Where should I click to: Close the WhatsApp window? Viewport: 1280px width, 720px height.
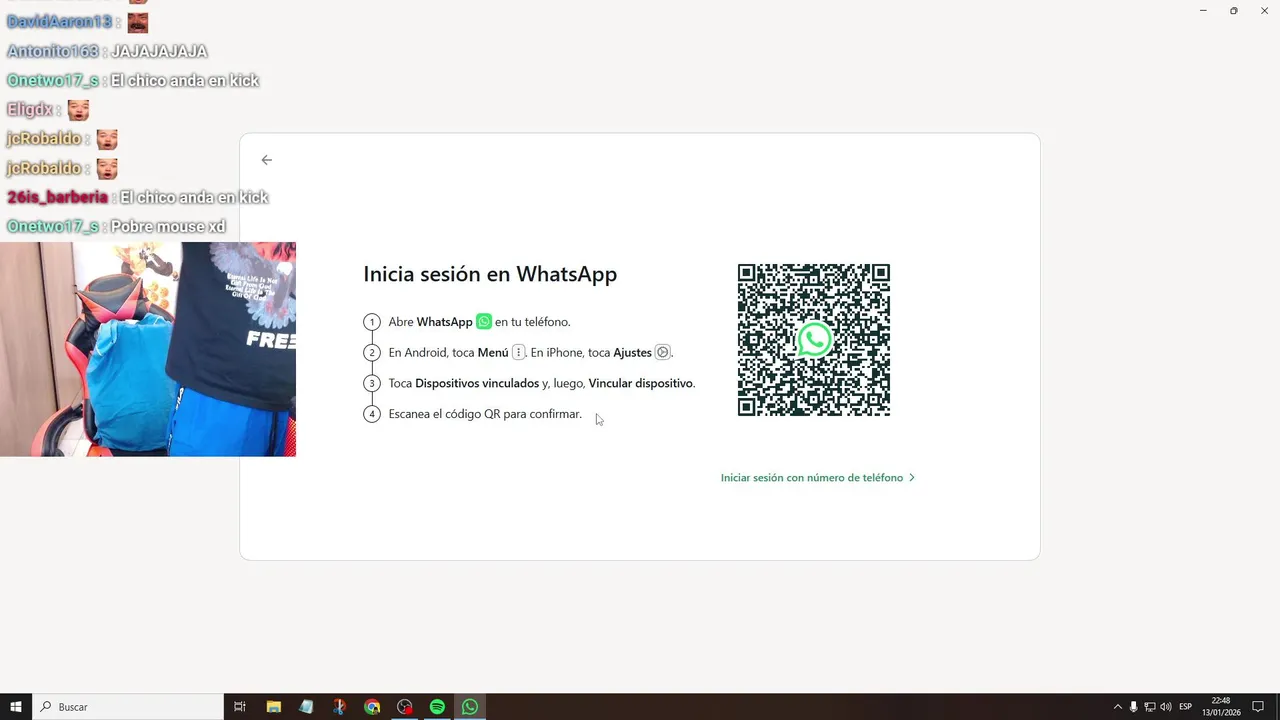coord(1264,11)
